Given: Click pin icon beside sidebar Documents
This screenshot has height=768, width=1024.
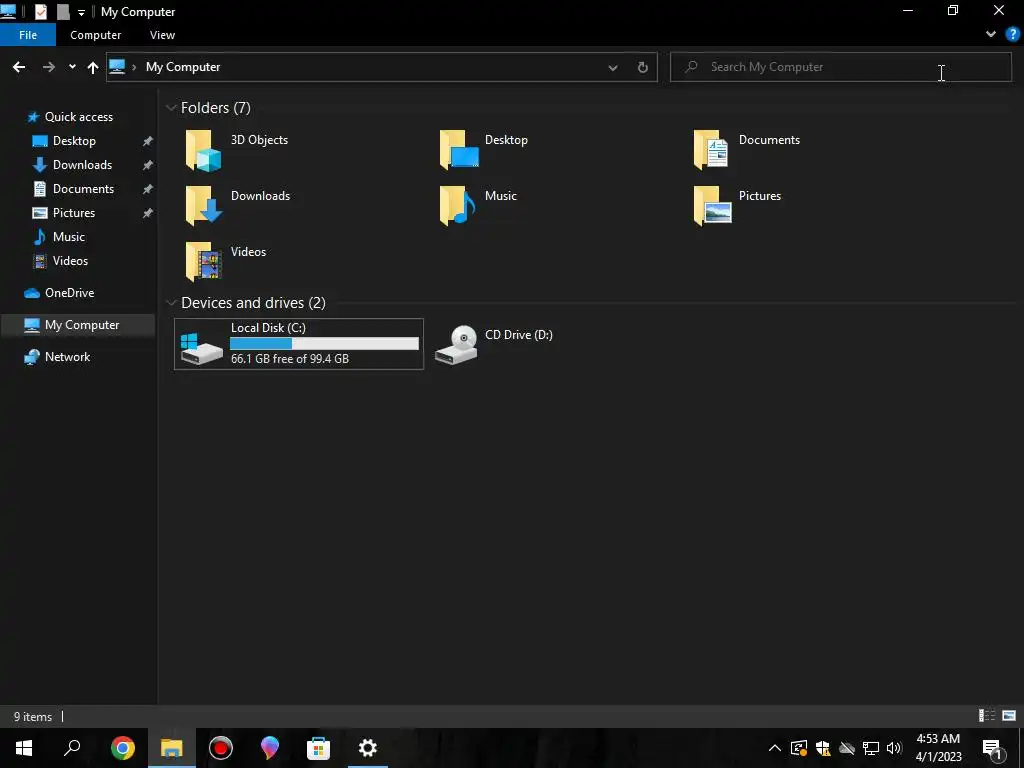Looking at the screenshot, I should (148, 189).
